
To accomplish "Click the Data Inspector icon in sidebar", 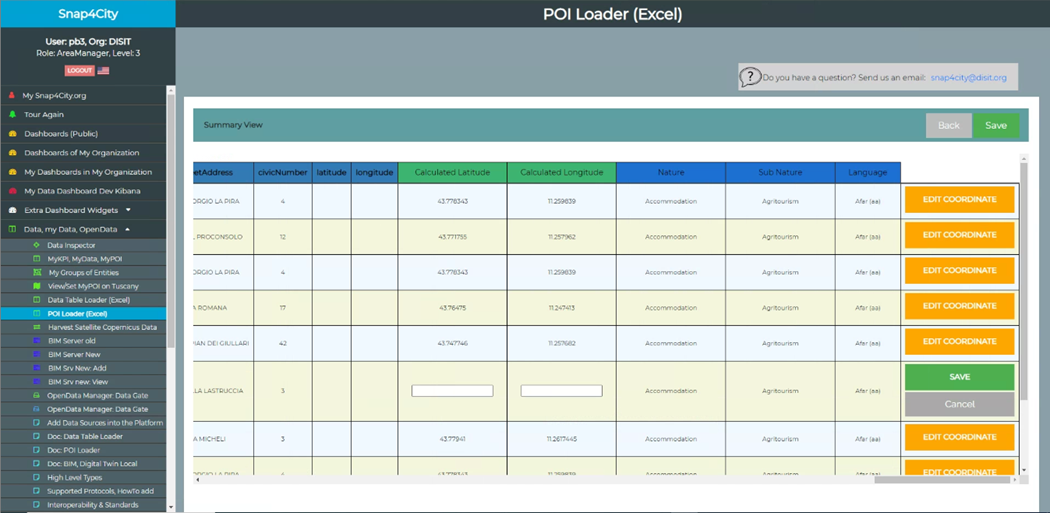I will [x=36, y=245].
